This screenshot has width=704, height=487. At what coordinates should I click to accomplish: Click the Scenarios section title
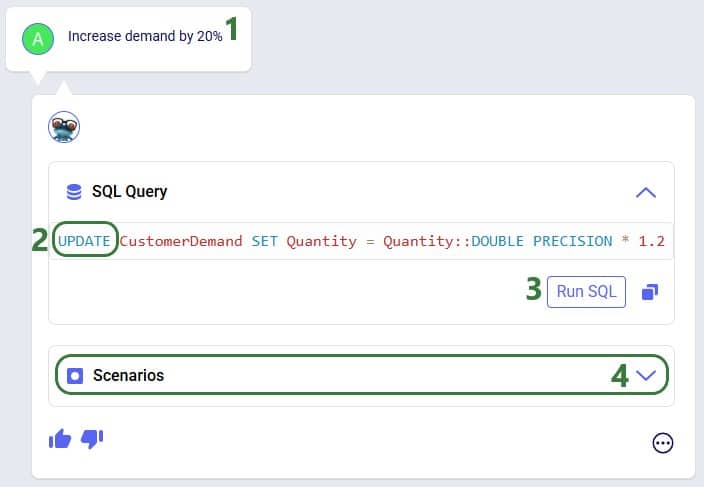(128, 376)
